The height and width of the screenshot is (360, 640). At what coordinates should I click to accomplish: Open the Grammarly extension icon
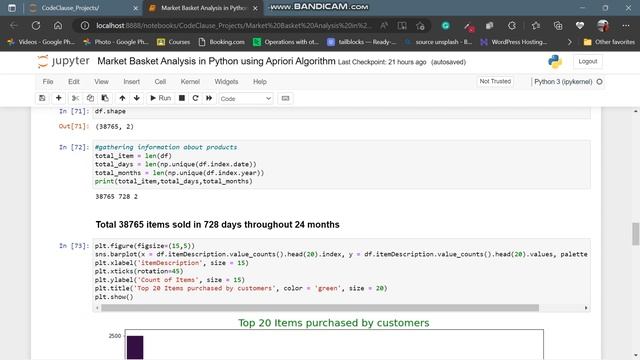pos(446,26)
